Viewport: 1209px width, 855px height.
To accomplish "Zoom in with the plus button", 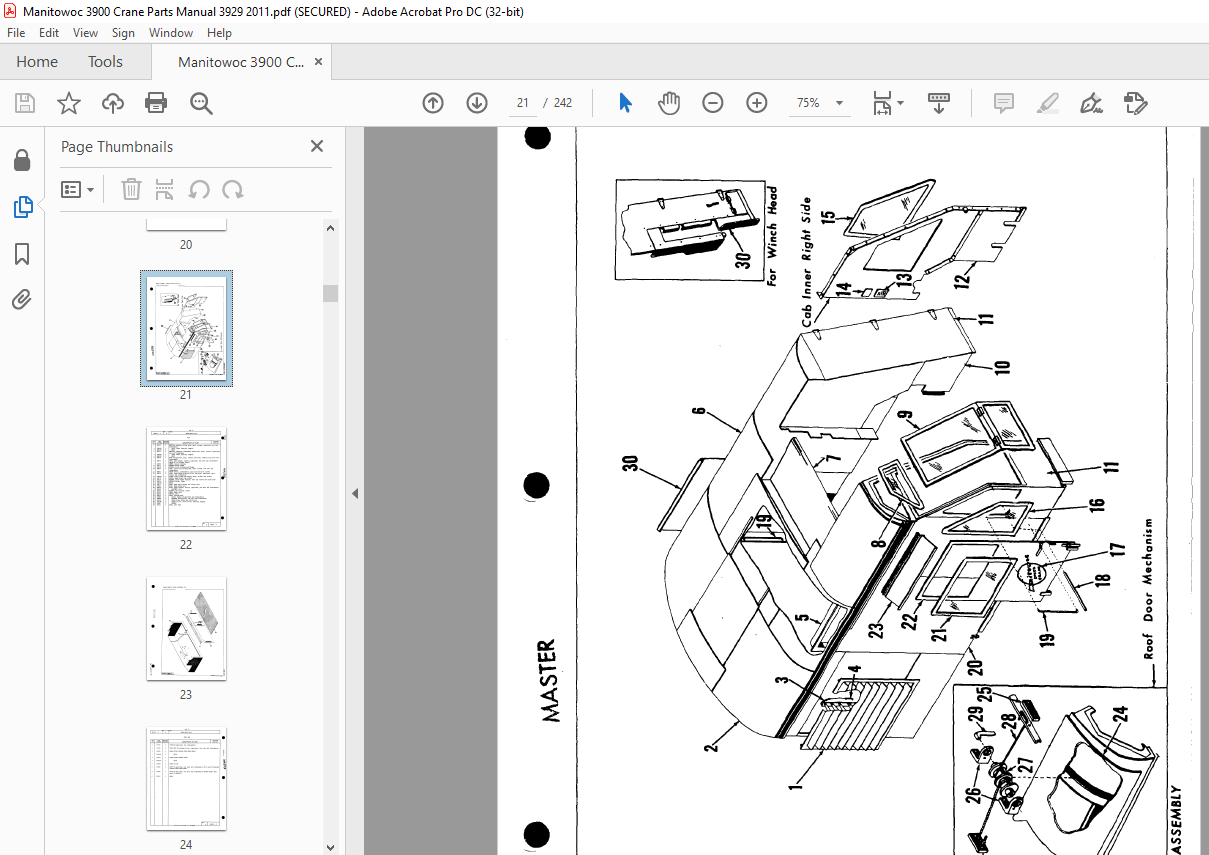I will pyautogui.click(x=757, y=103).
